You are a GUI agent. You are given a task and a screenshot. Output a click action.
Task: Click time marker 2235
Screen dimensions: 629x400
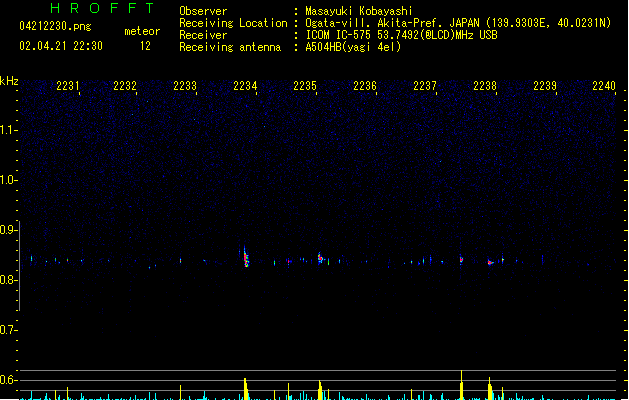click(305, 86)
